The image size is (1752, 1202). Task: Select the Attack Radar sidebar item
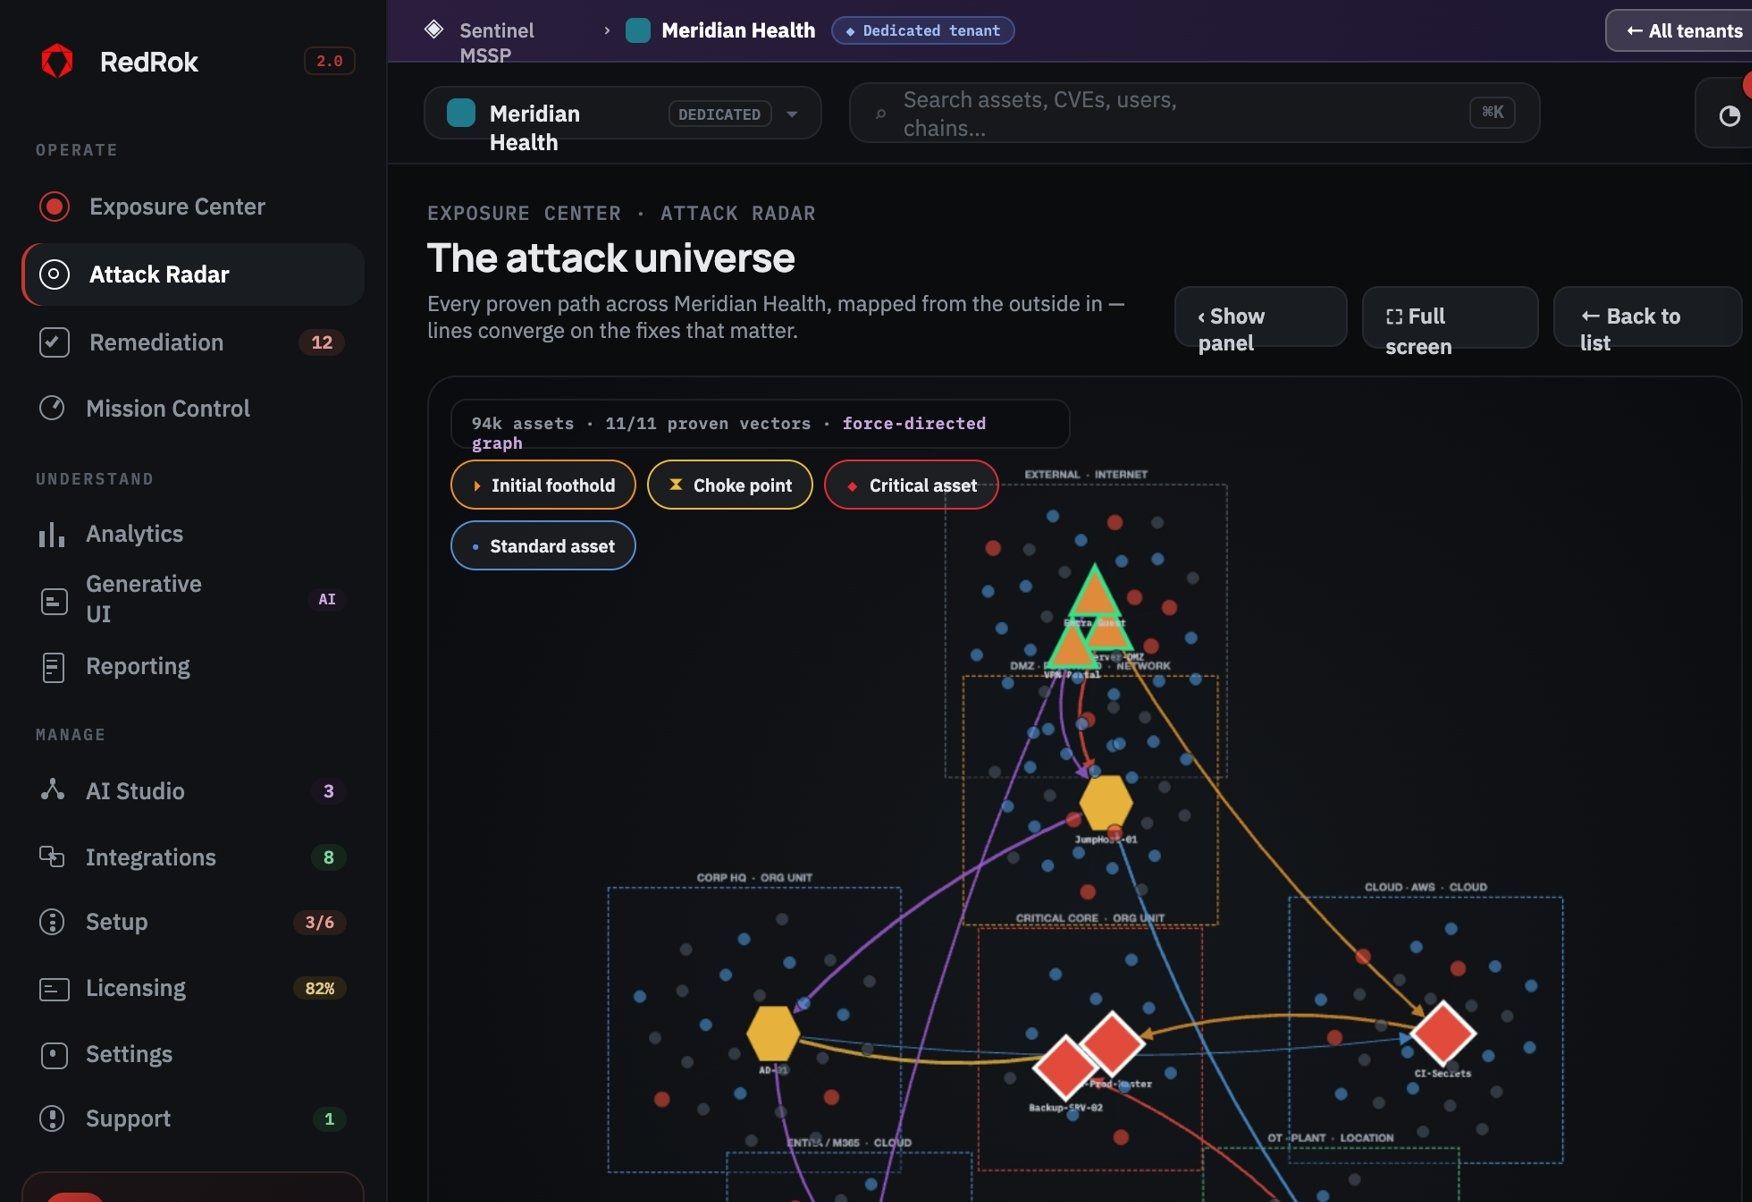pyautogui.click(x=192, y=274)
